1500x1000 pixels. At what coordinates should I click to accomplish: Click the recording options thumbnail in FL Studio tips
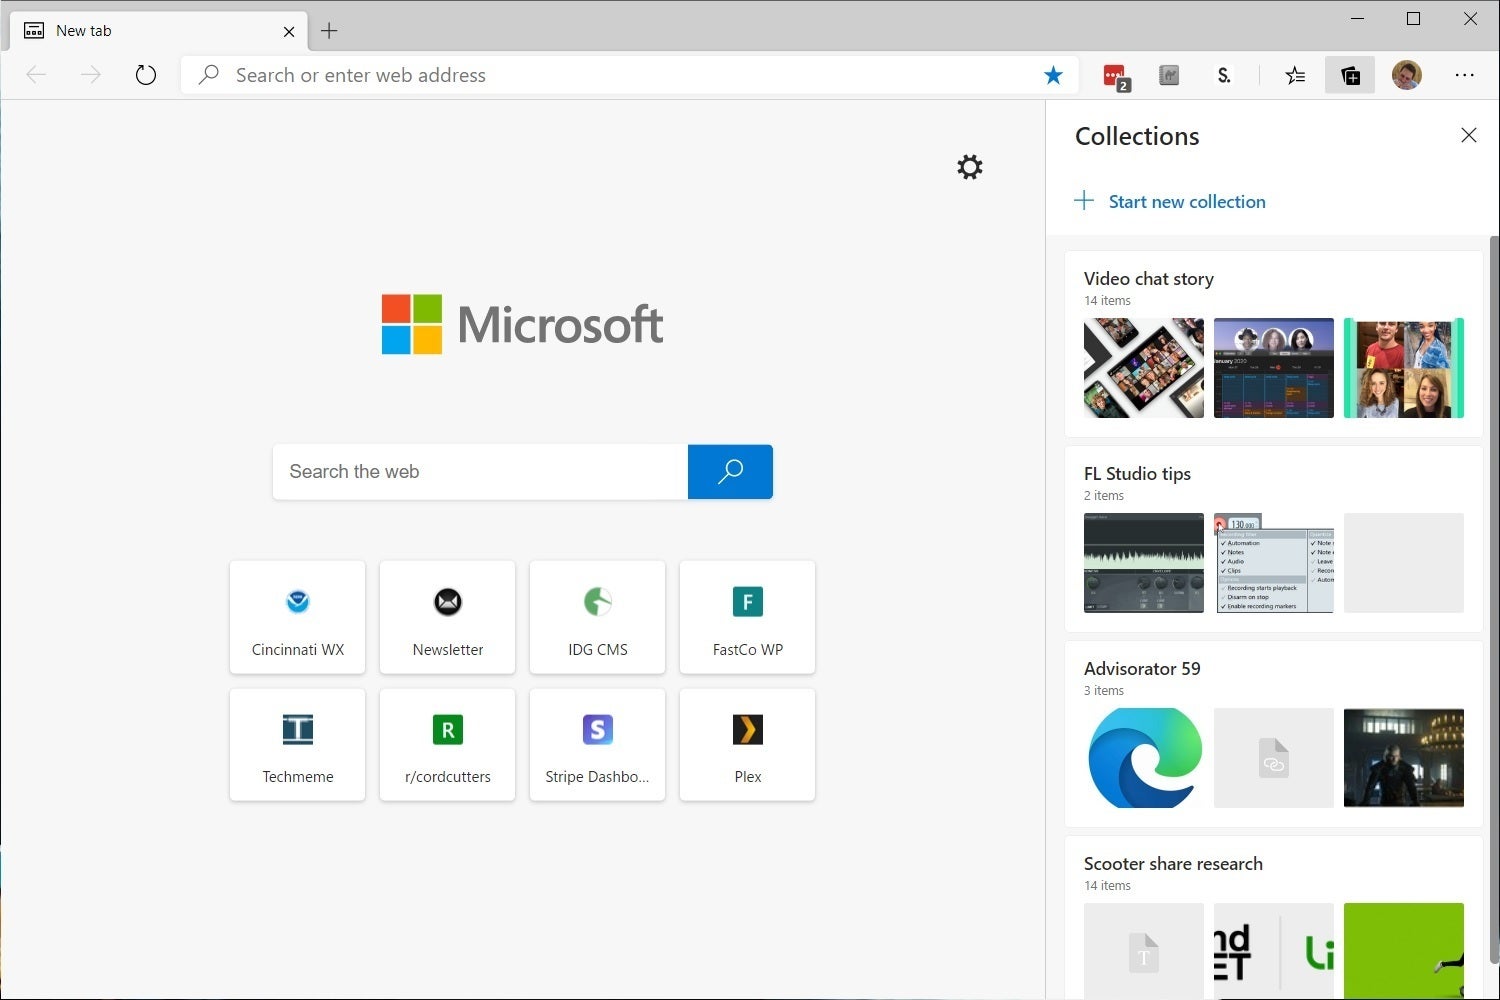click(x=1274, y=563)
